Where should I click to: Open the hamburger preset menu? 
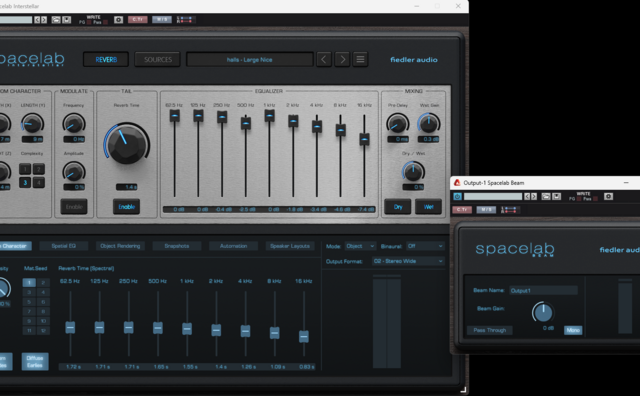[x=360, y=60]
